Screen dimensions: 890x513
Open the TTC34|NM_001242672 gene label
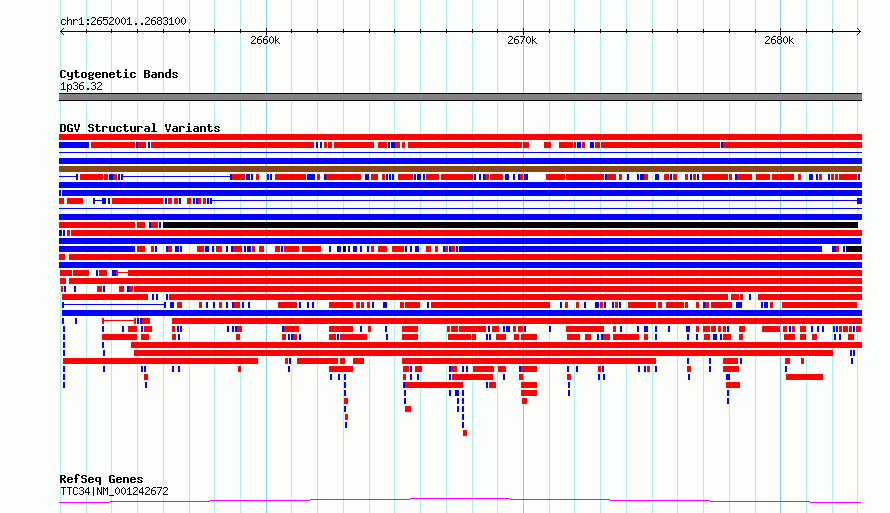(114, 491)
